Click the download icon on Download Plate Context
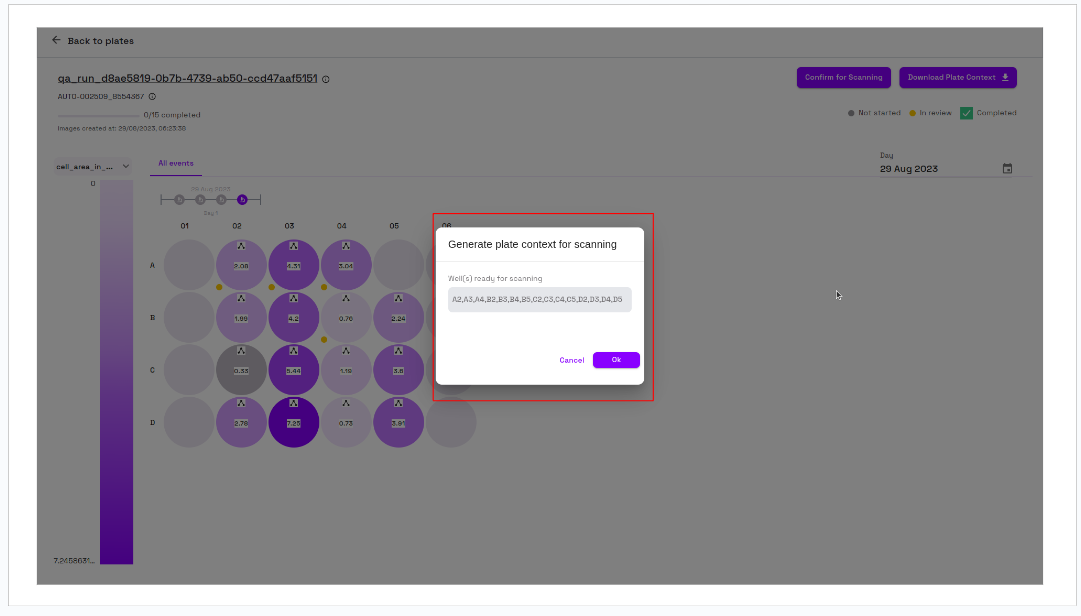This screenshot has height=616, width=1081. point(1006,77)
